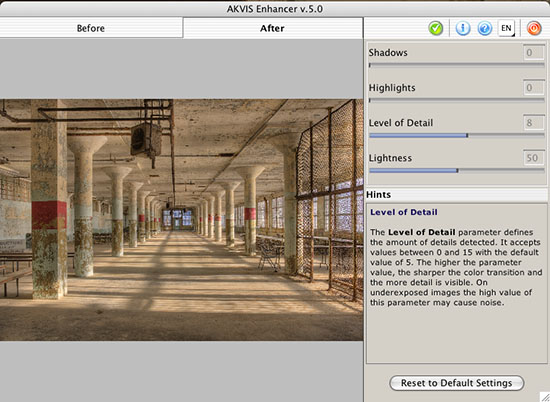Apply changes with the green checkmark icon
Viewport: 550px width, 402px height.
[x=436, y=28]
